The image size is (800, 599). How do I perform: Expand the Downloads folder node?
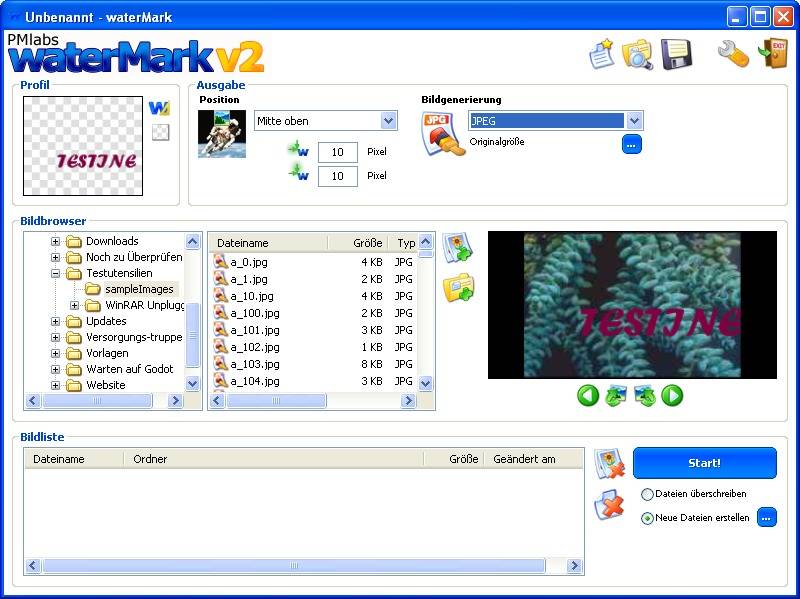point(55,241)
